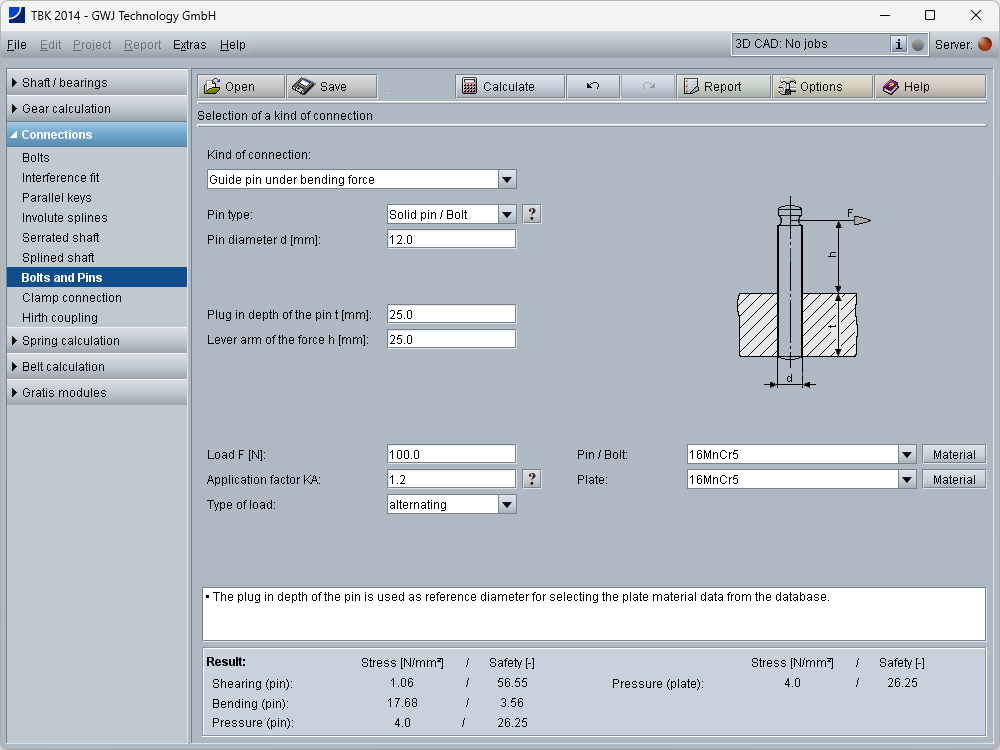Click the Help book button

pyautogui.click(x=929, y=87)
